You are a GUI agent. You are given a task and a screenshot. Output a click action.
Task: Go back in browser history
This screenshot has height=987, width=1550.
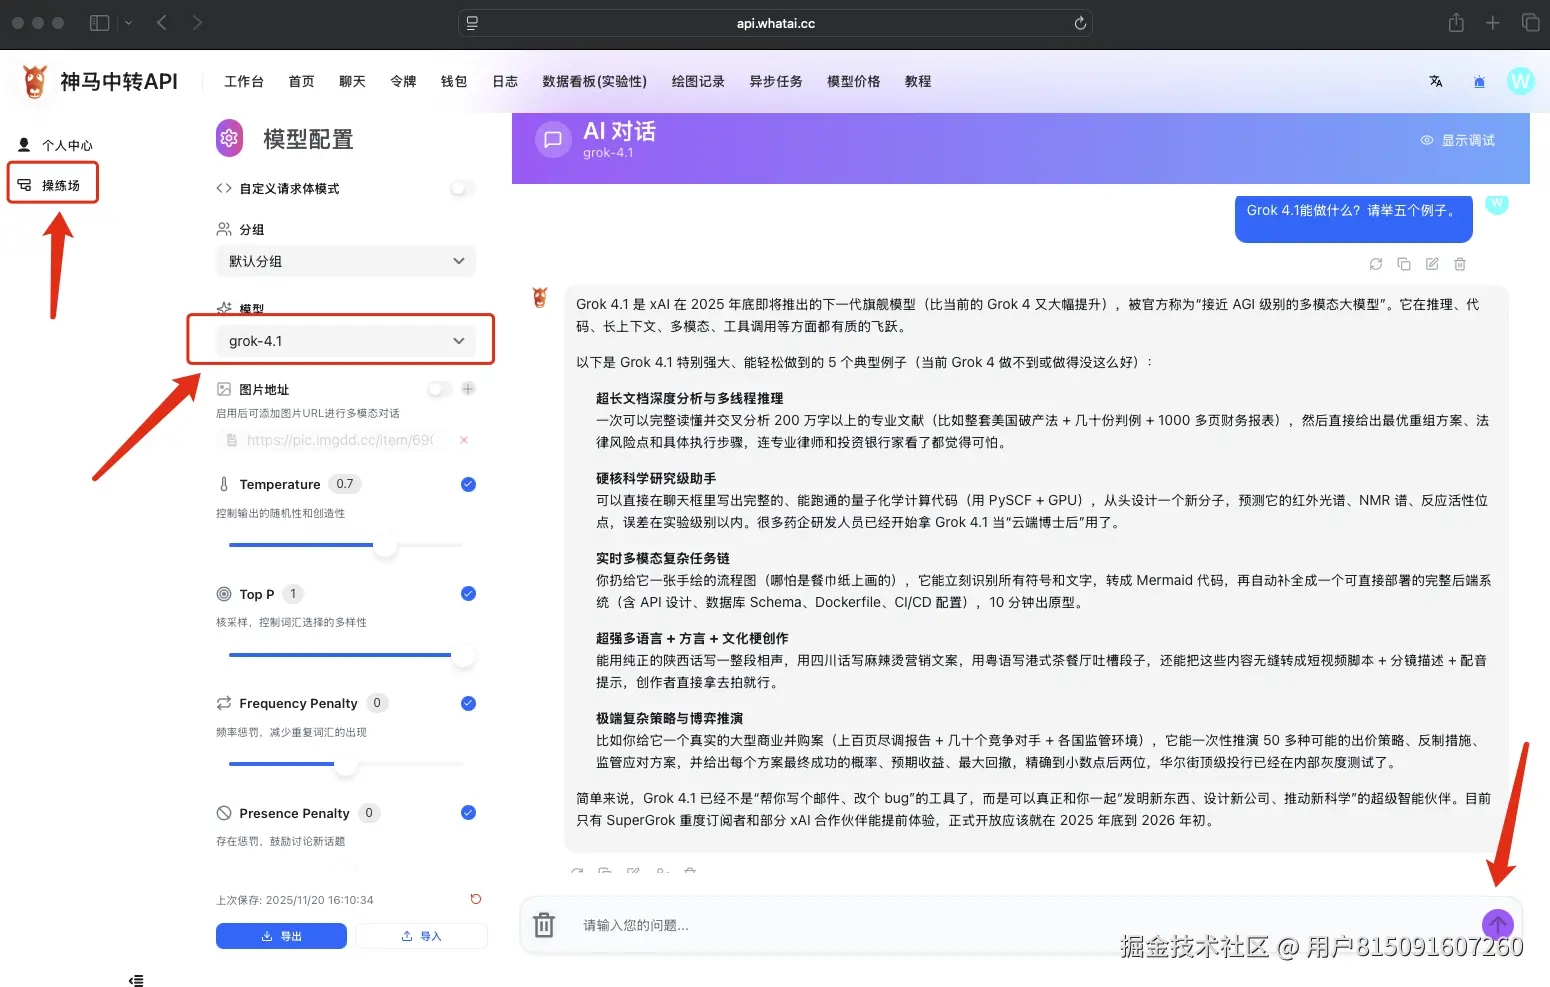click(x=162, y=23)
